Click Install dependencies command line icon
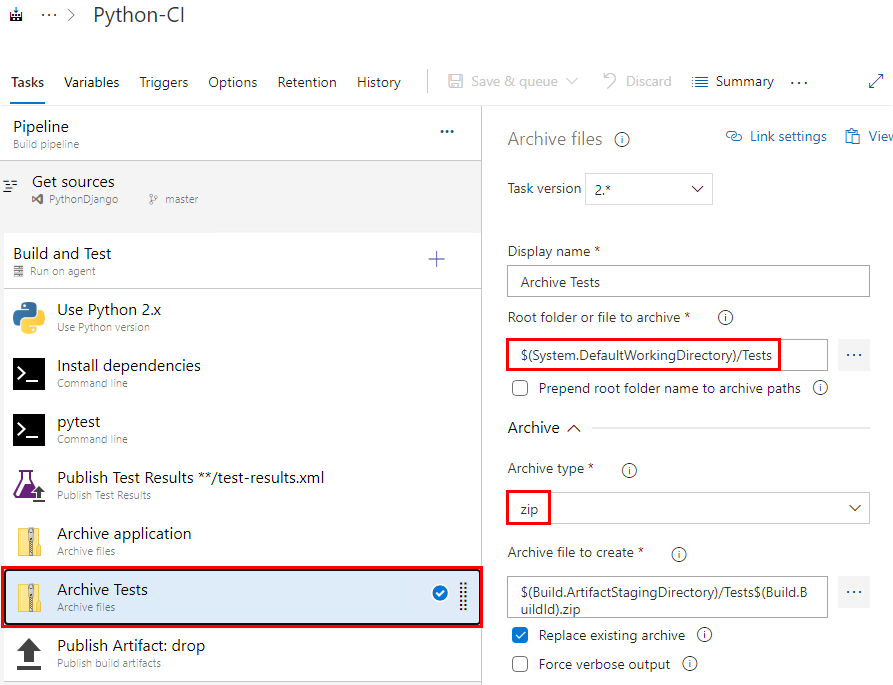Screen dimensions: 893x685 coord(29,374)
